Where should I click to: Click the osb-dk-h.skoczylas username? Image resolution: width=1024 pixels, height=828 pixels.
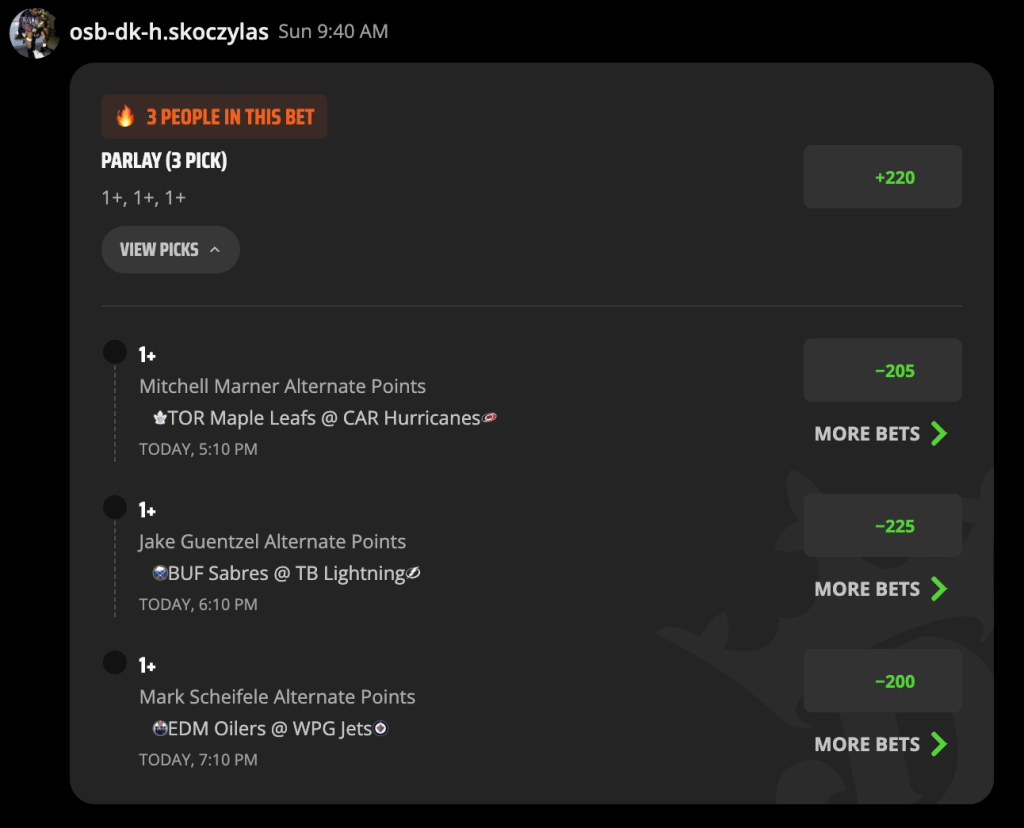tap(168, 31)
